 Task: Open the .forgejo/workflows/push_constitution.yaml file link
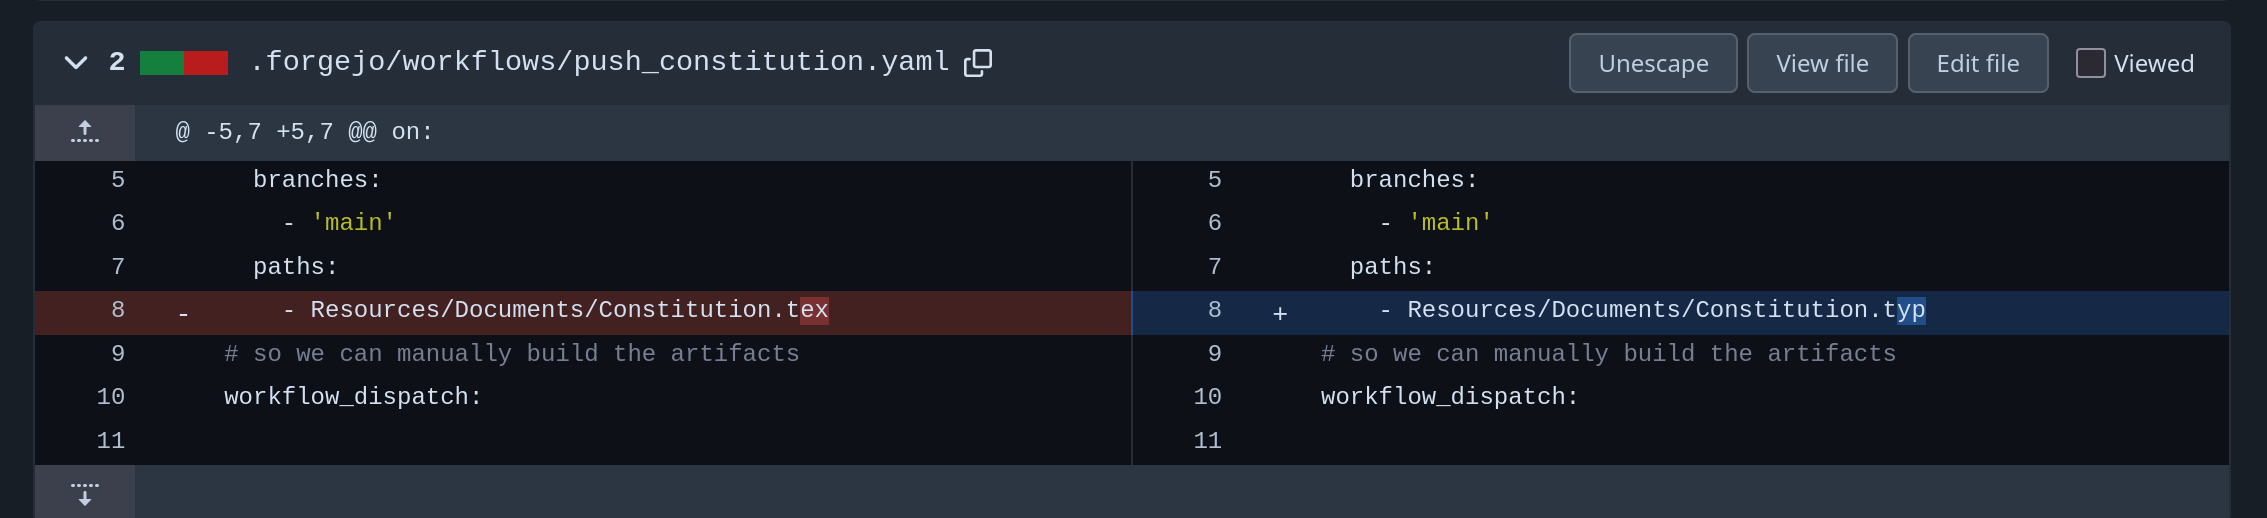pos(599,62)
